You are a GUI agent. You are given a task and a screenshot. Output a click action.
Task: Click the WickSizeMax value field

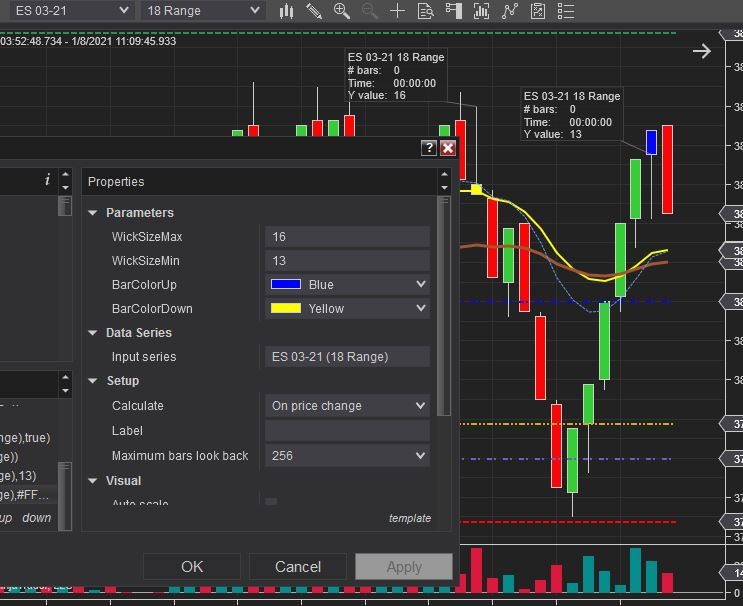point(347,236)
